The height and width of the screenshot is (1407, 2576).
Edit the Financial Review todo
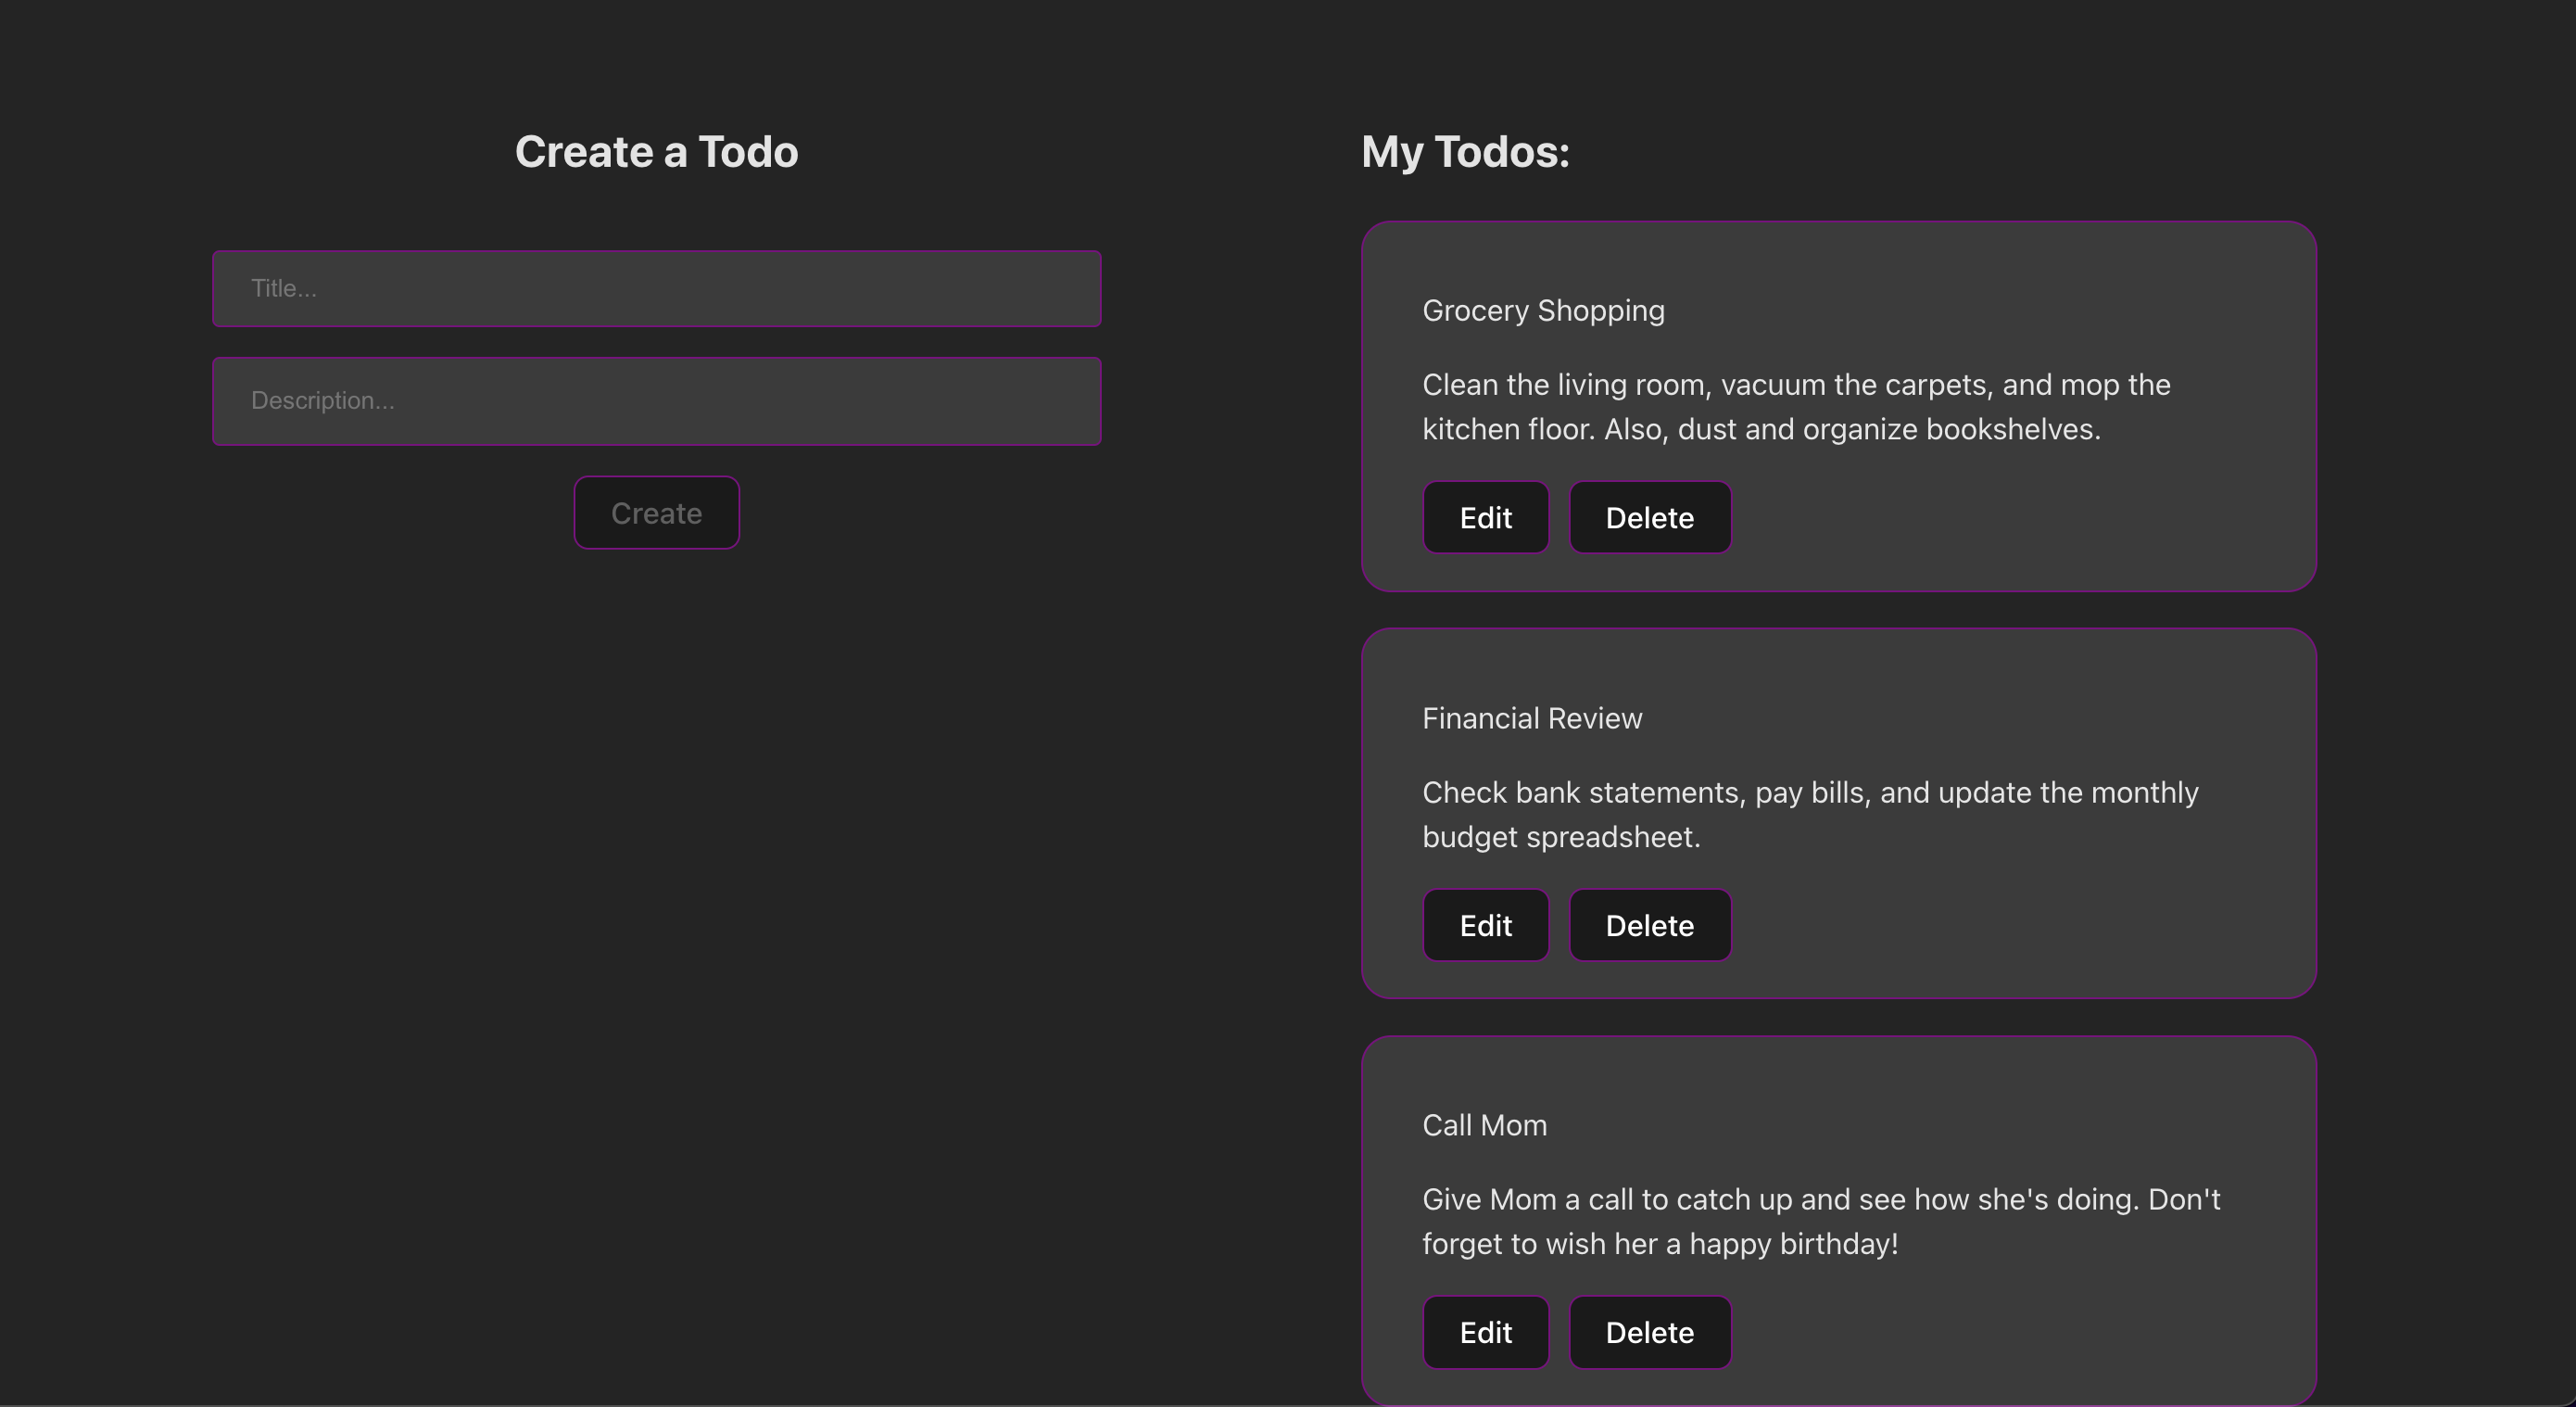pos(1485,925)
